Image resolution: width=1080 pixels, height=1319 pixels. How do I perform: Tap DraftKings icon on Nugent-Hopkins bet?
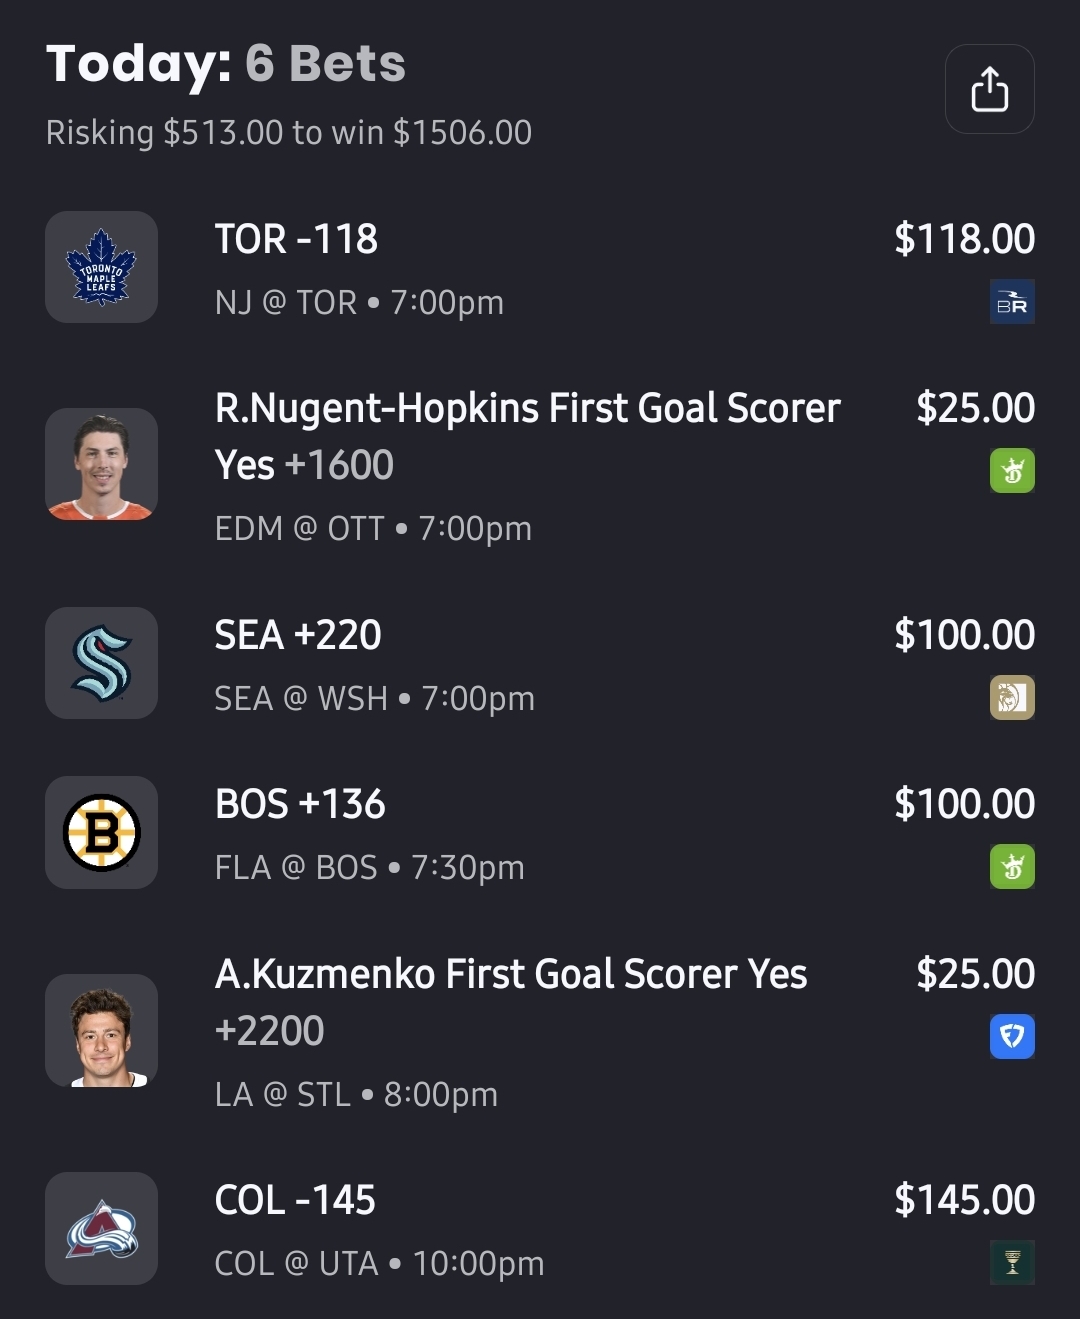tap(1012, 471)
